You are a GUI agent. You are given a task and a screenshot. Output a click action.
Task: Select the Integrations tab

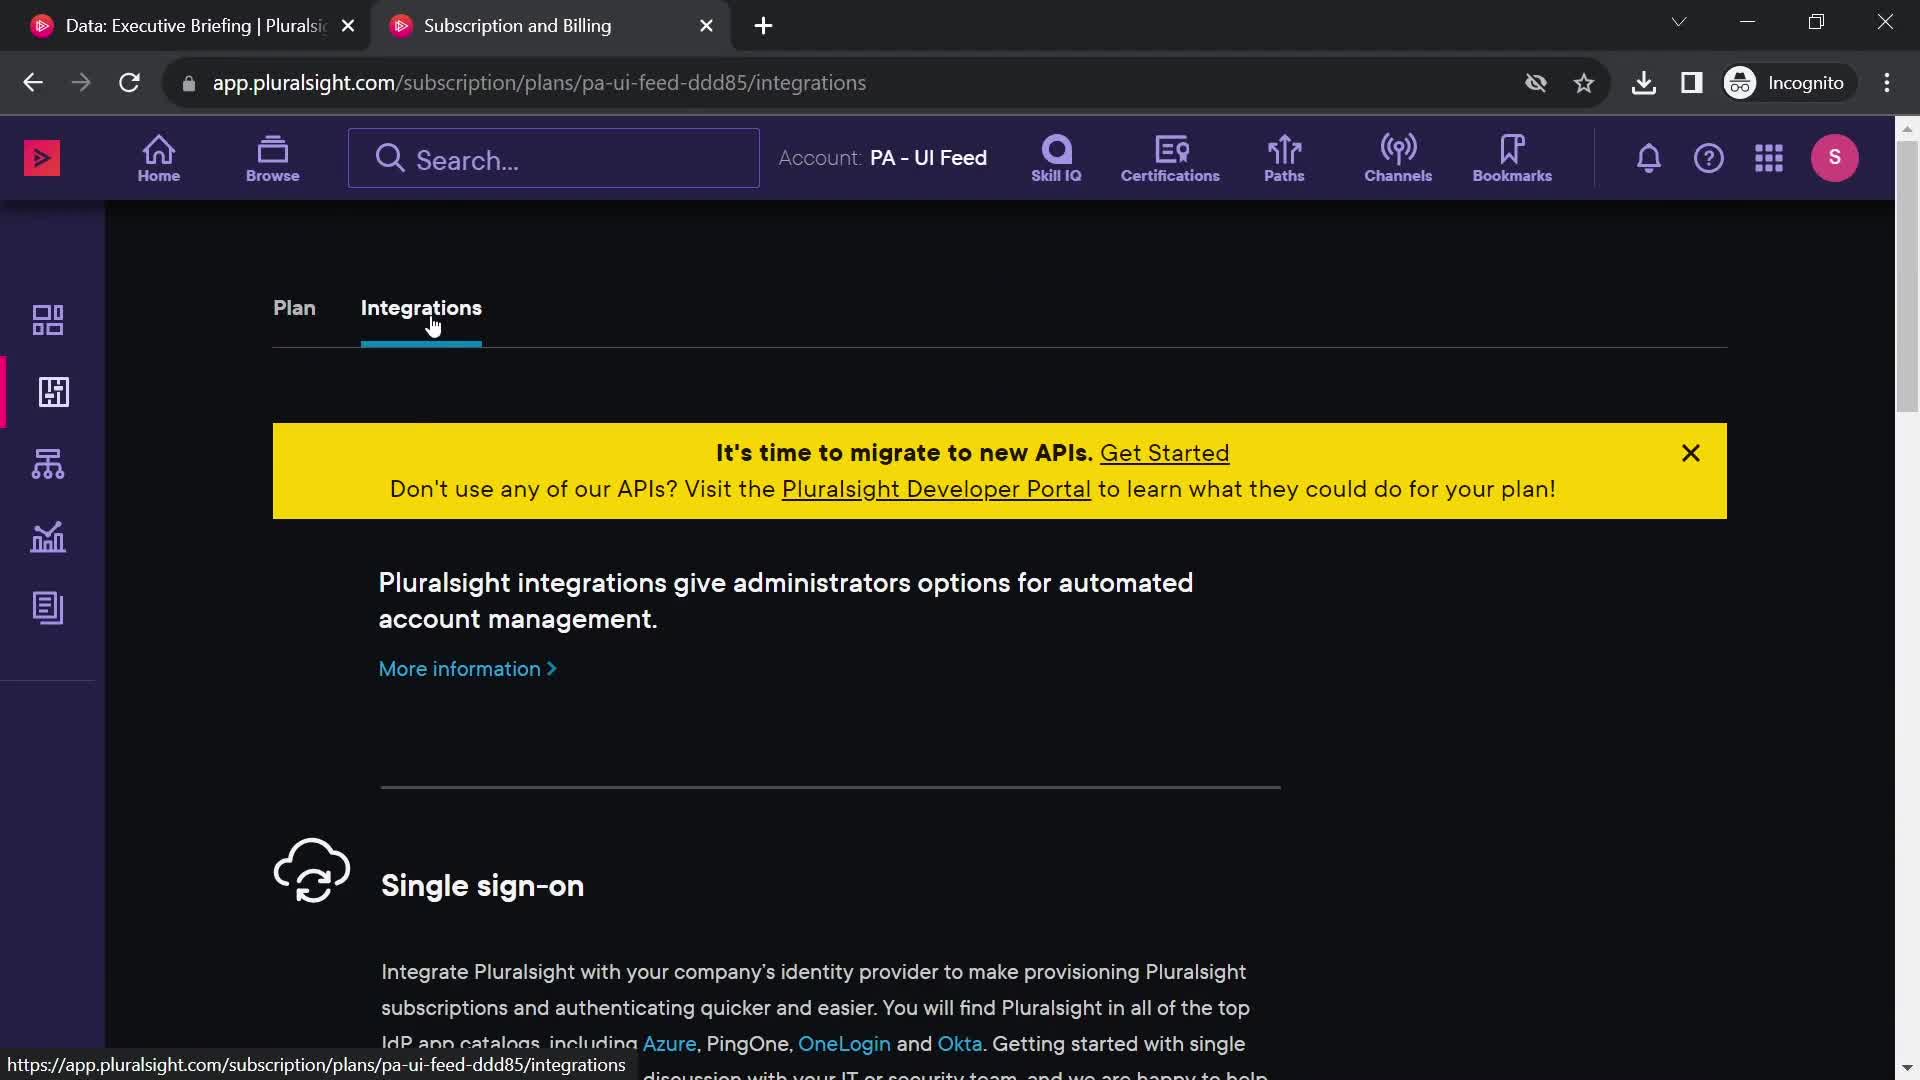[x=421, y=306]
